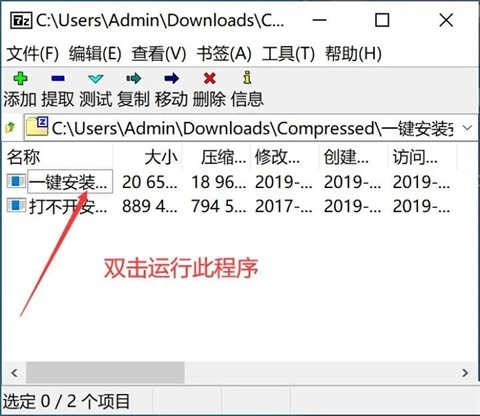Click the 测试 (Test) checkmark icon
Viewport: 480px width, 416px height.
96,79
